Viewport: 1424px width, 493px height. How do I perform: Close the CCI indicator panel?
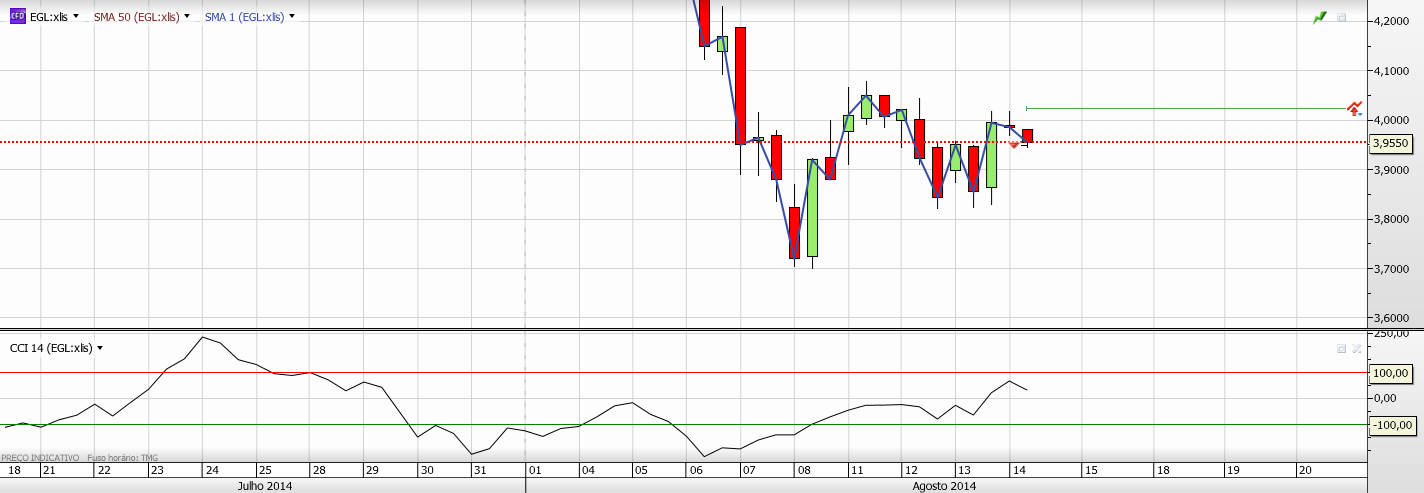coord(1357,348)
